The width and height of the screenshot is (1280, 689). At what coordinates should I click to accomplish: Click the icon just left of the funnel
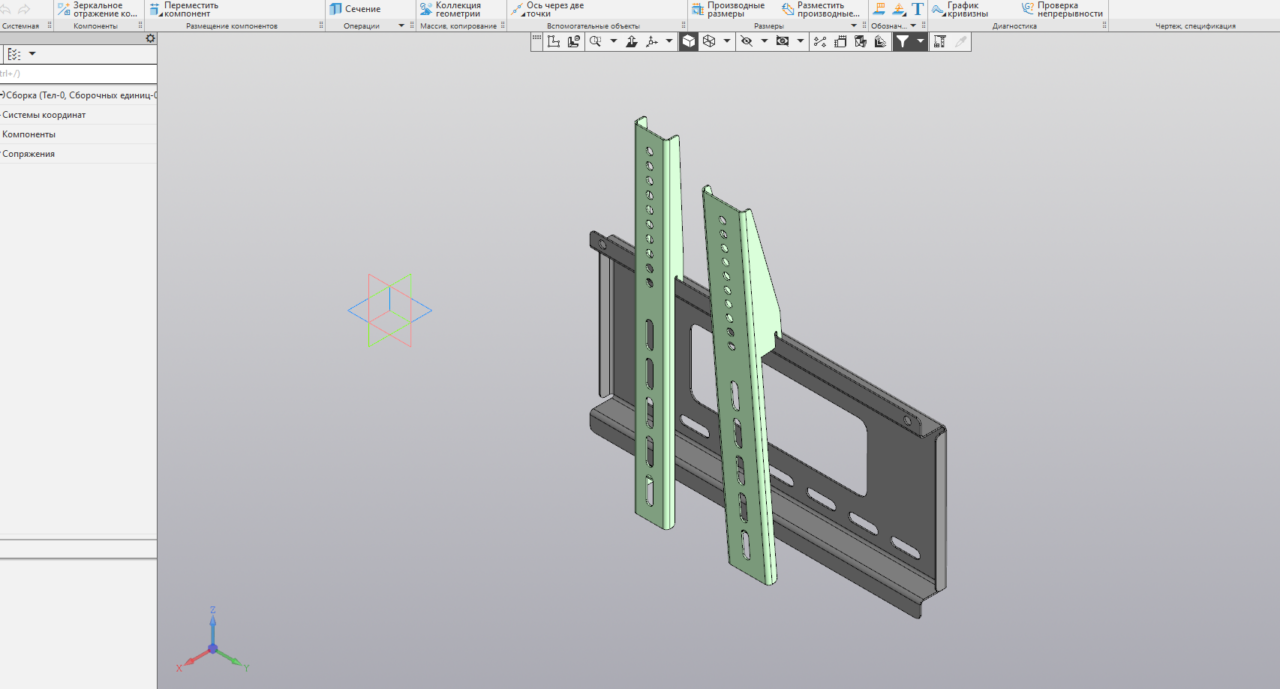coord(878,41)
